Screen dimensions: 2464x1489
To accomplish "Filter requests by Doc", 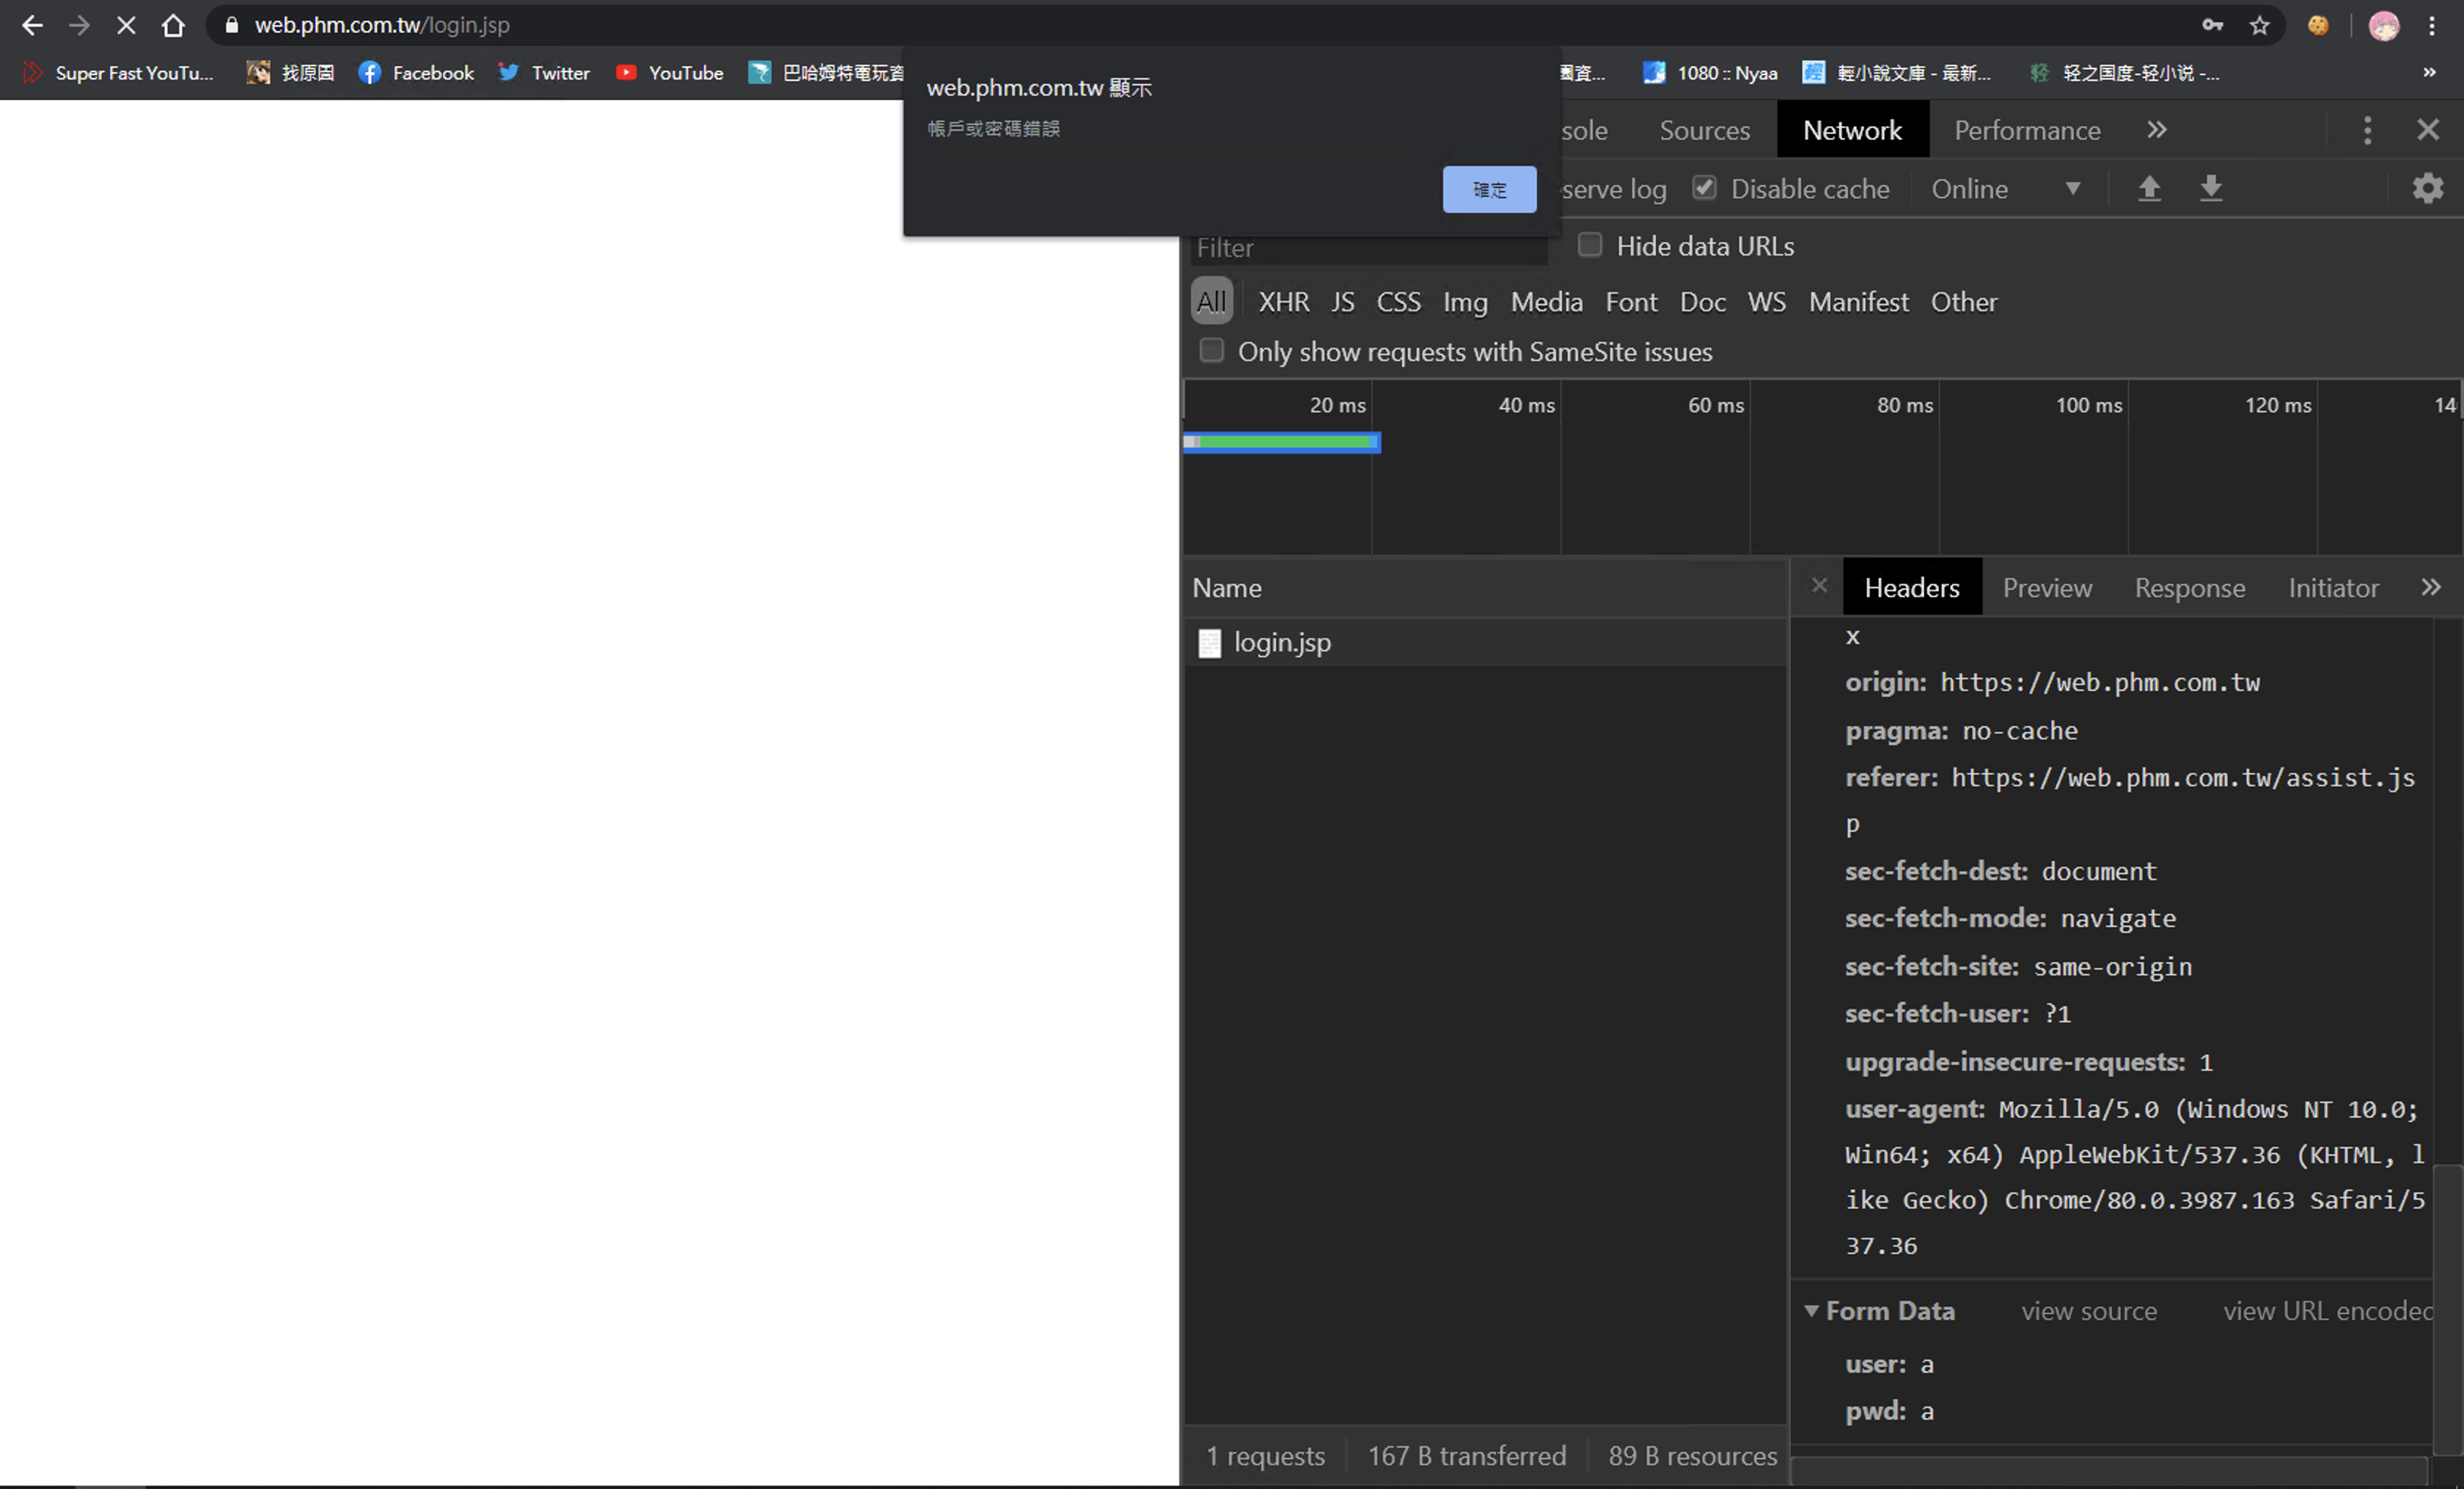I will click(x=1702, y=302).
